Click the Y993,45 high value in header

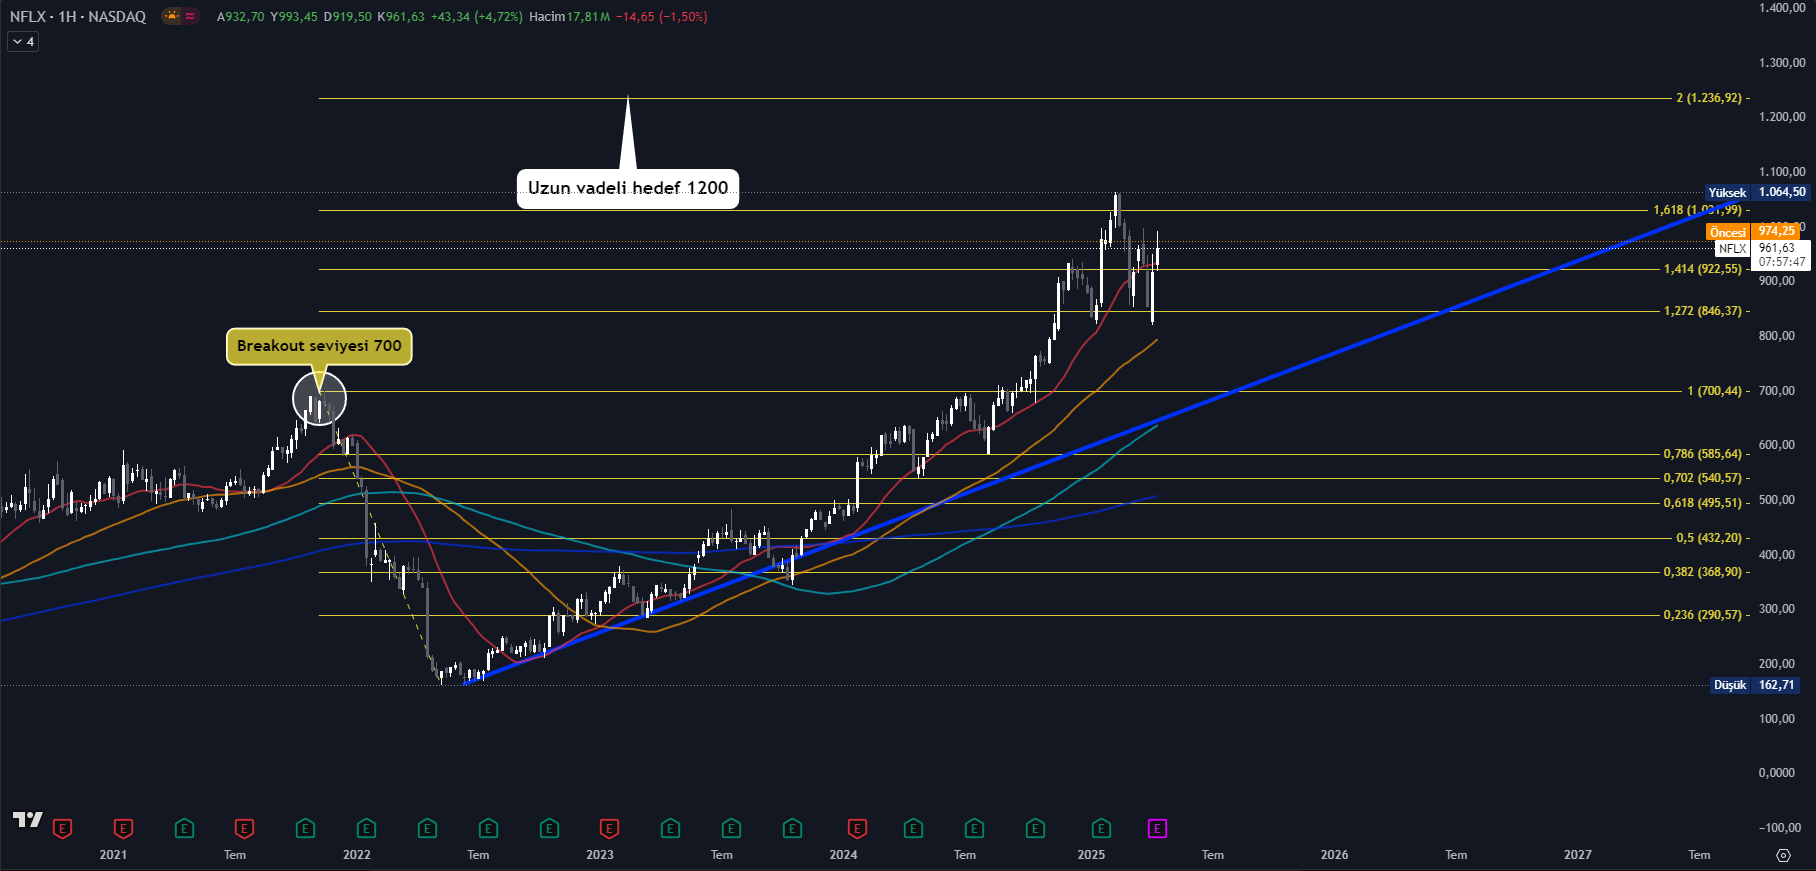294,17
